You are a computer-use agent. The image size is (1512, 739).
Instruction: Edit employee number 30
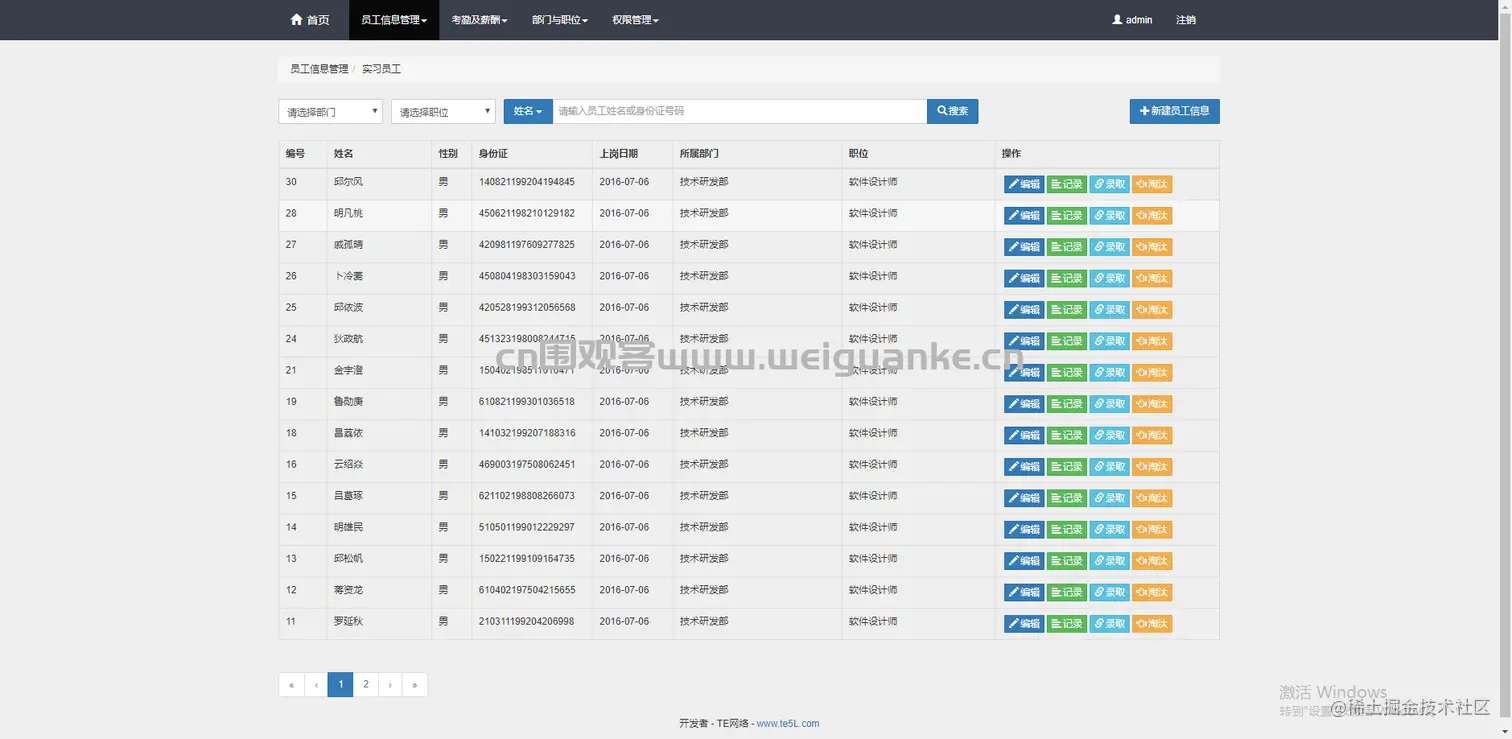tap(1024, 184)
